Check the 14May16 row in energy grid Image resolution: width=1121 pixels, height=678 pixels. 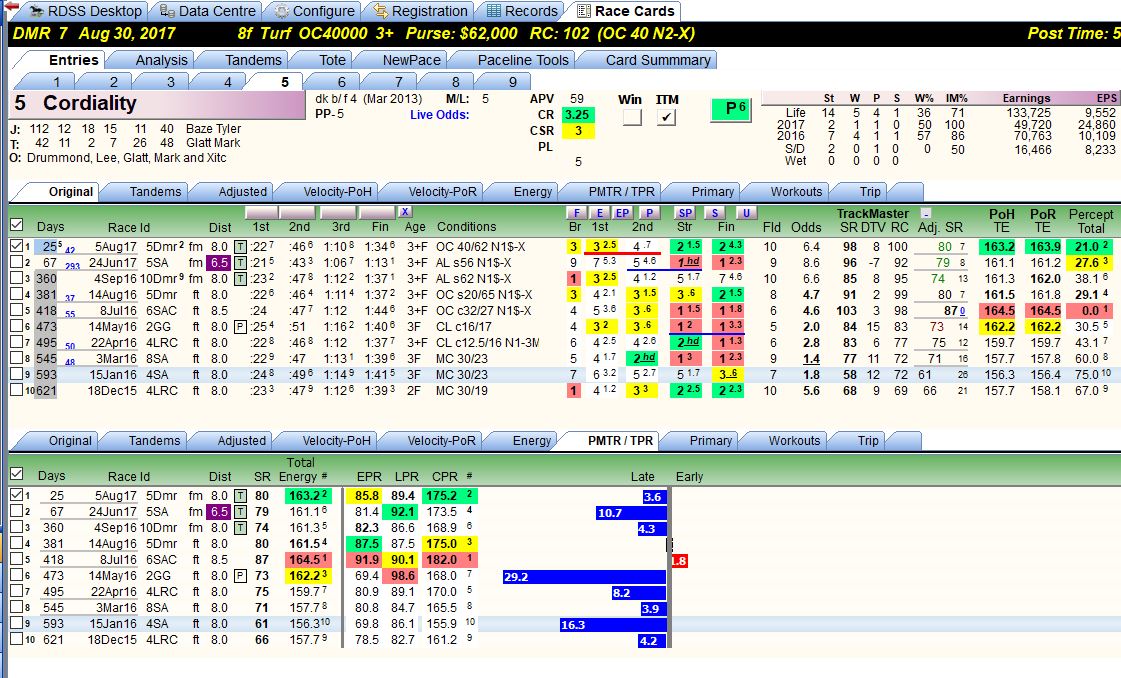pyautogui.click(x=16, y=575)
